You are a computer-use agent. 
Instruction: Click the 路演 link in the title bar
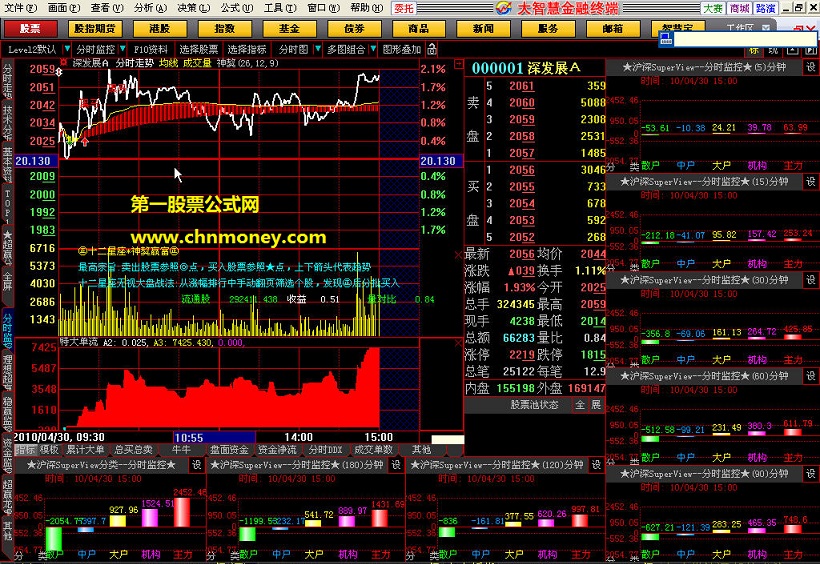click(x=765, y=8)
